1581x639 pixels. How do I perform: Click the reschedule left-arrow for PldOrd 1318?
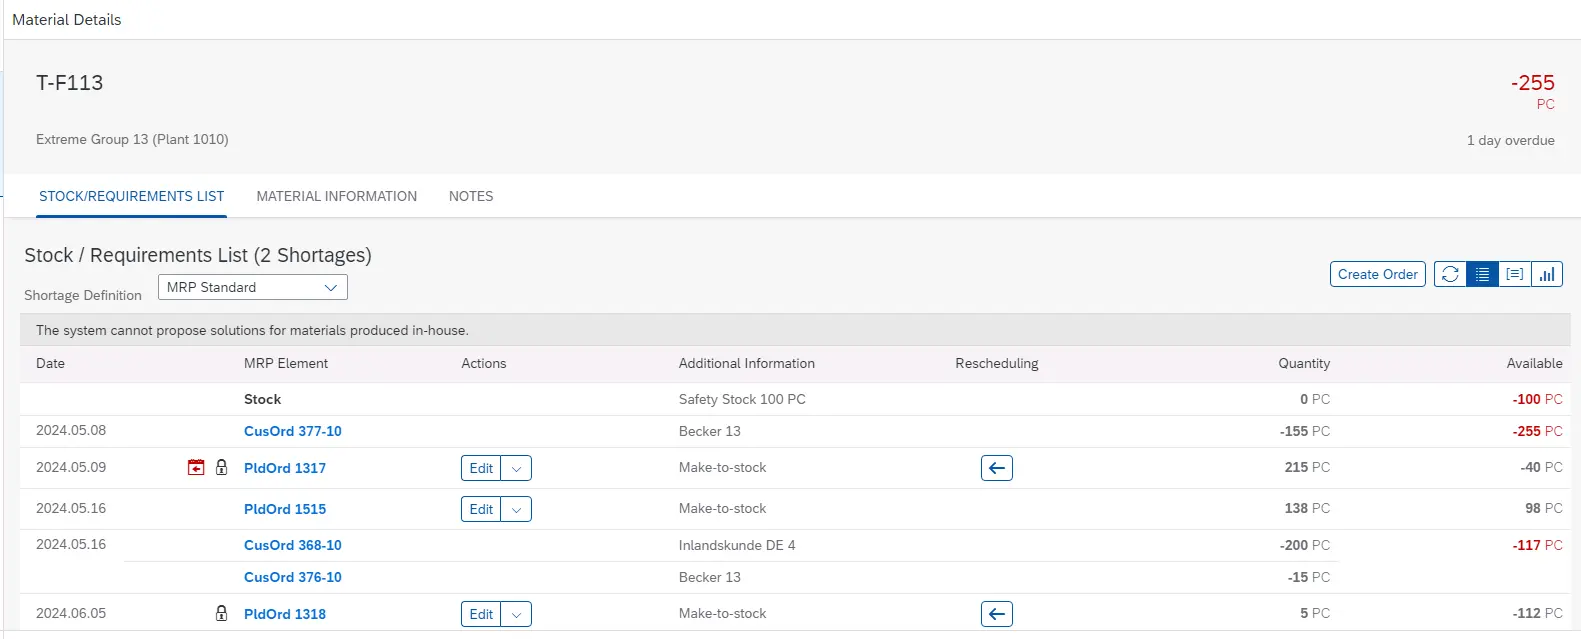pyautogui.click(x=996, y=614)
